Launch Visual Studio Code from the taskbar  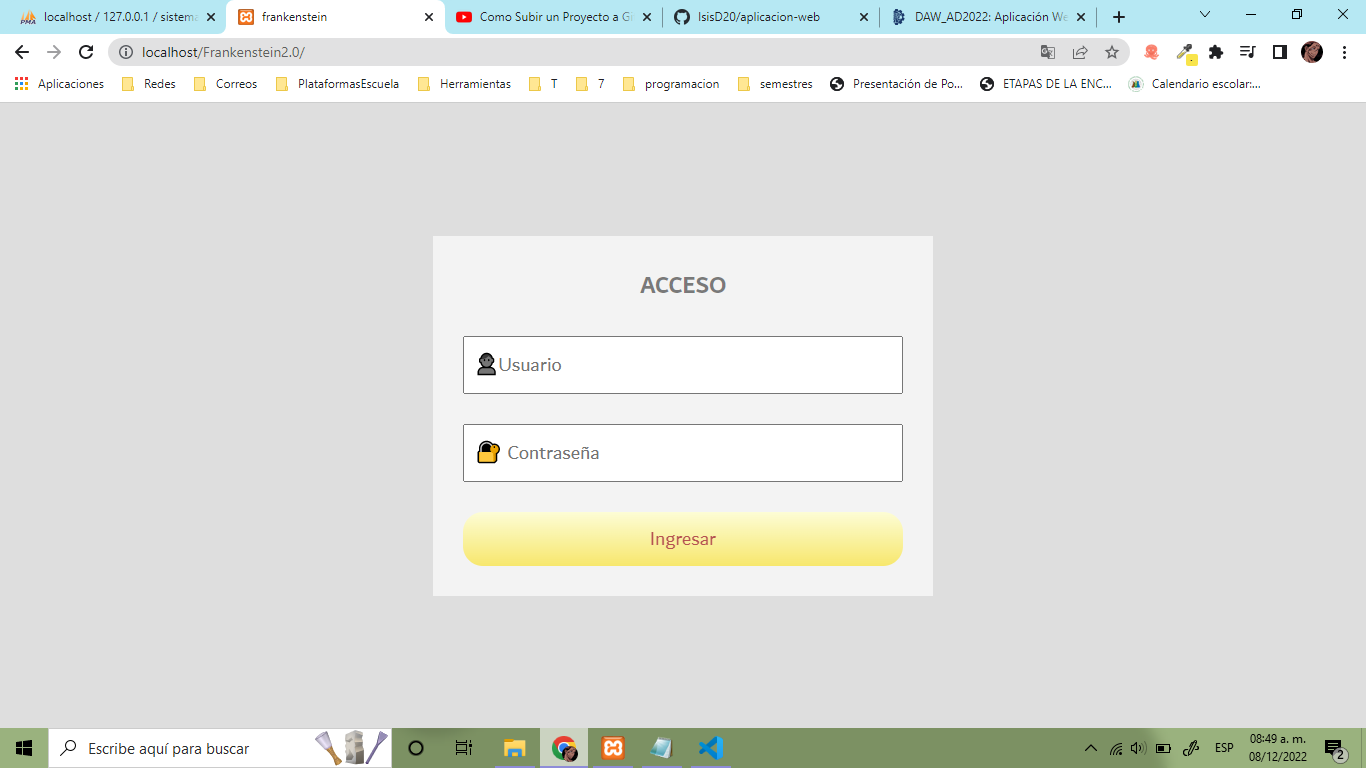pos(710,747)
